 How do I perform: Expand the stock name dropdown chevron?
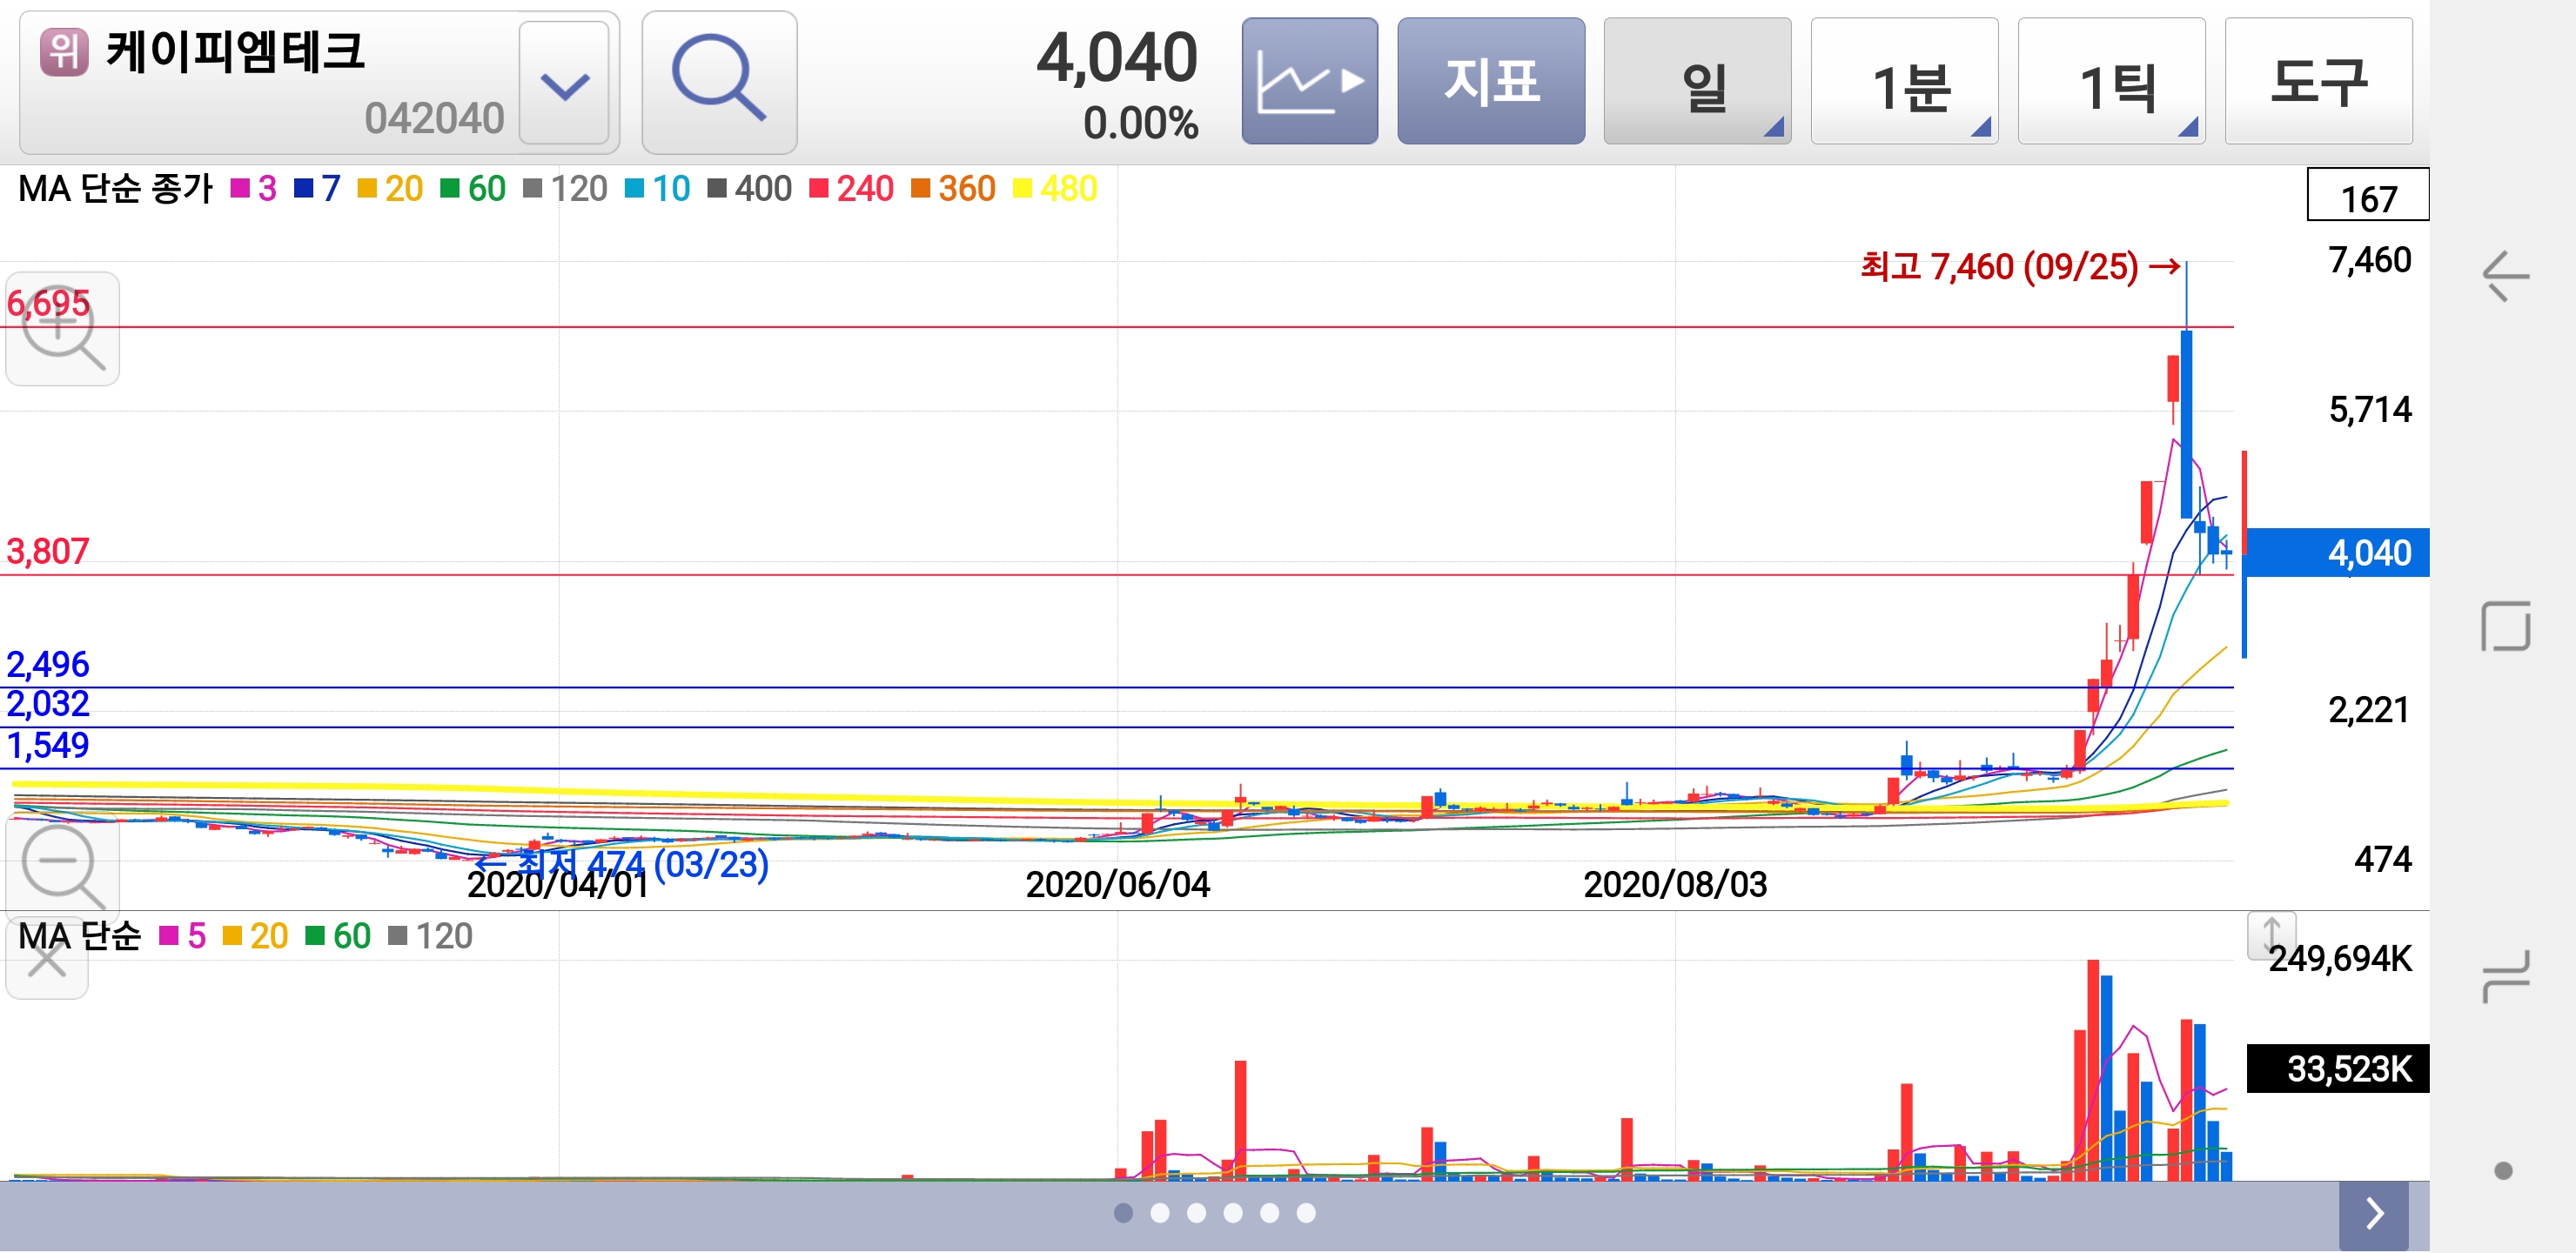point(565,84)
